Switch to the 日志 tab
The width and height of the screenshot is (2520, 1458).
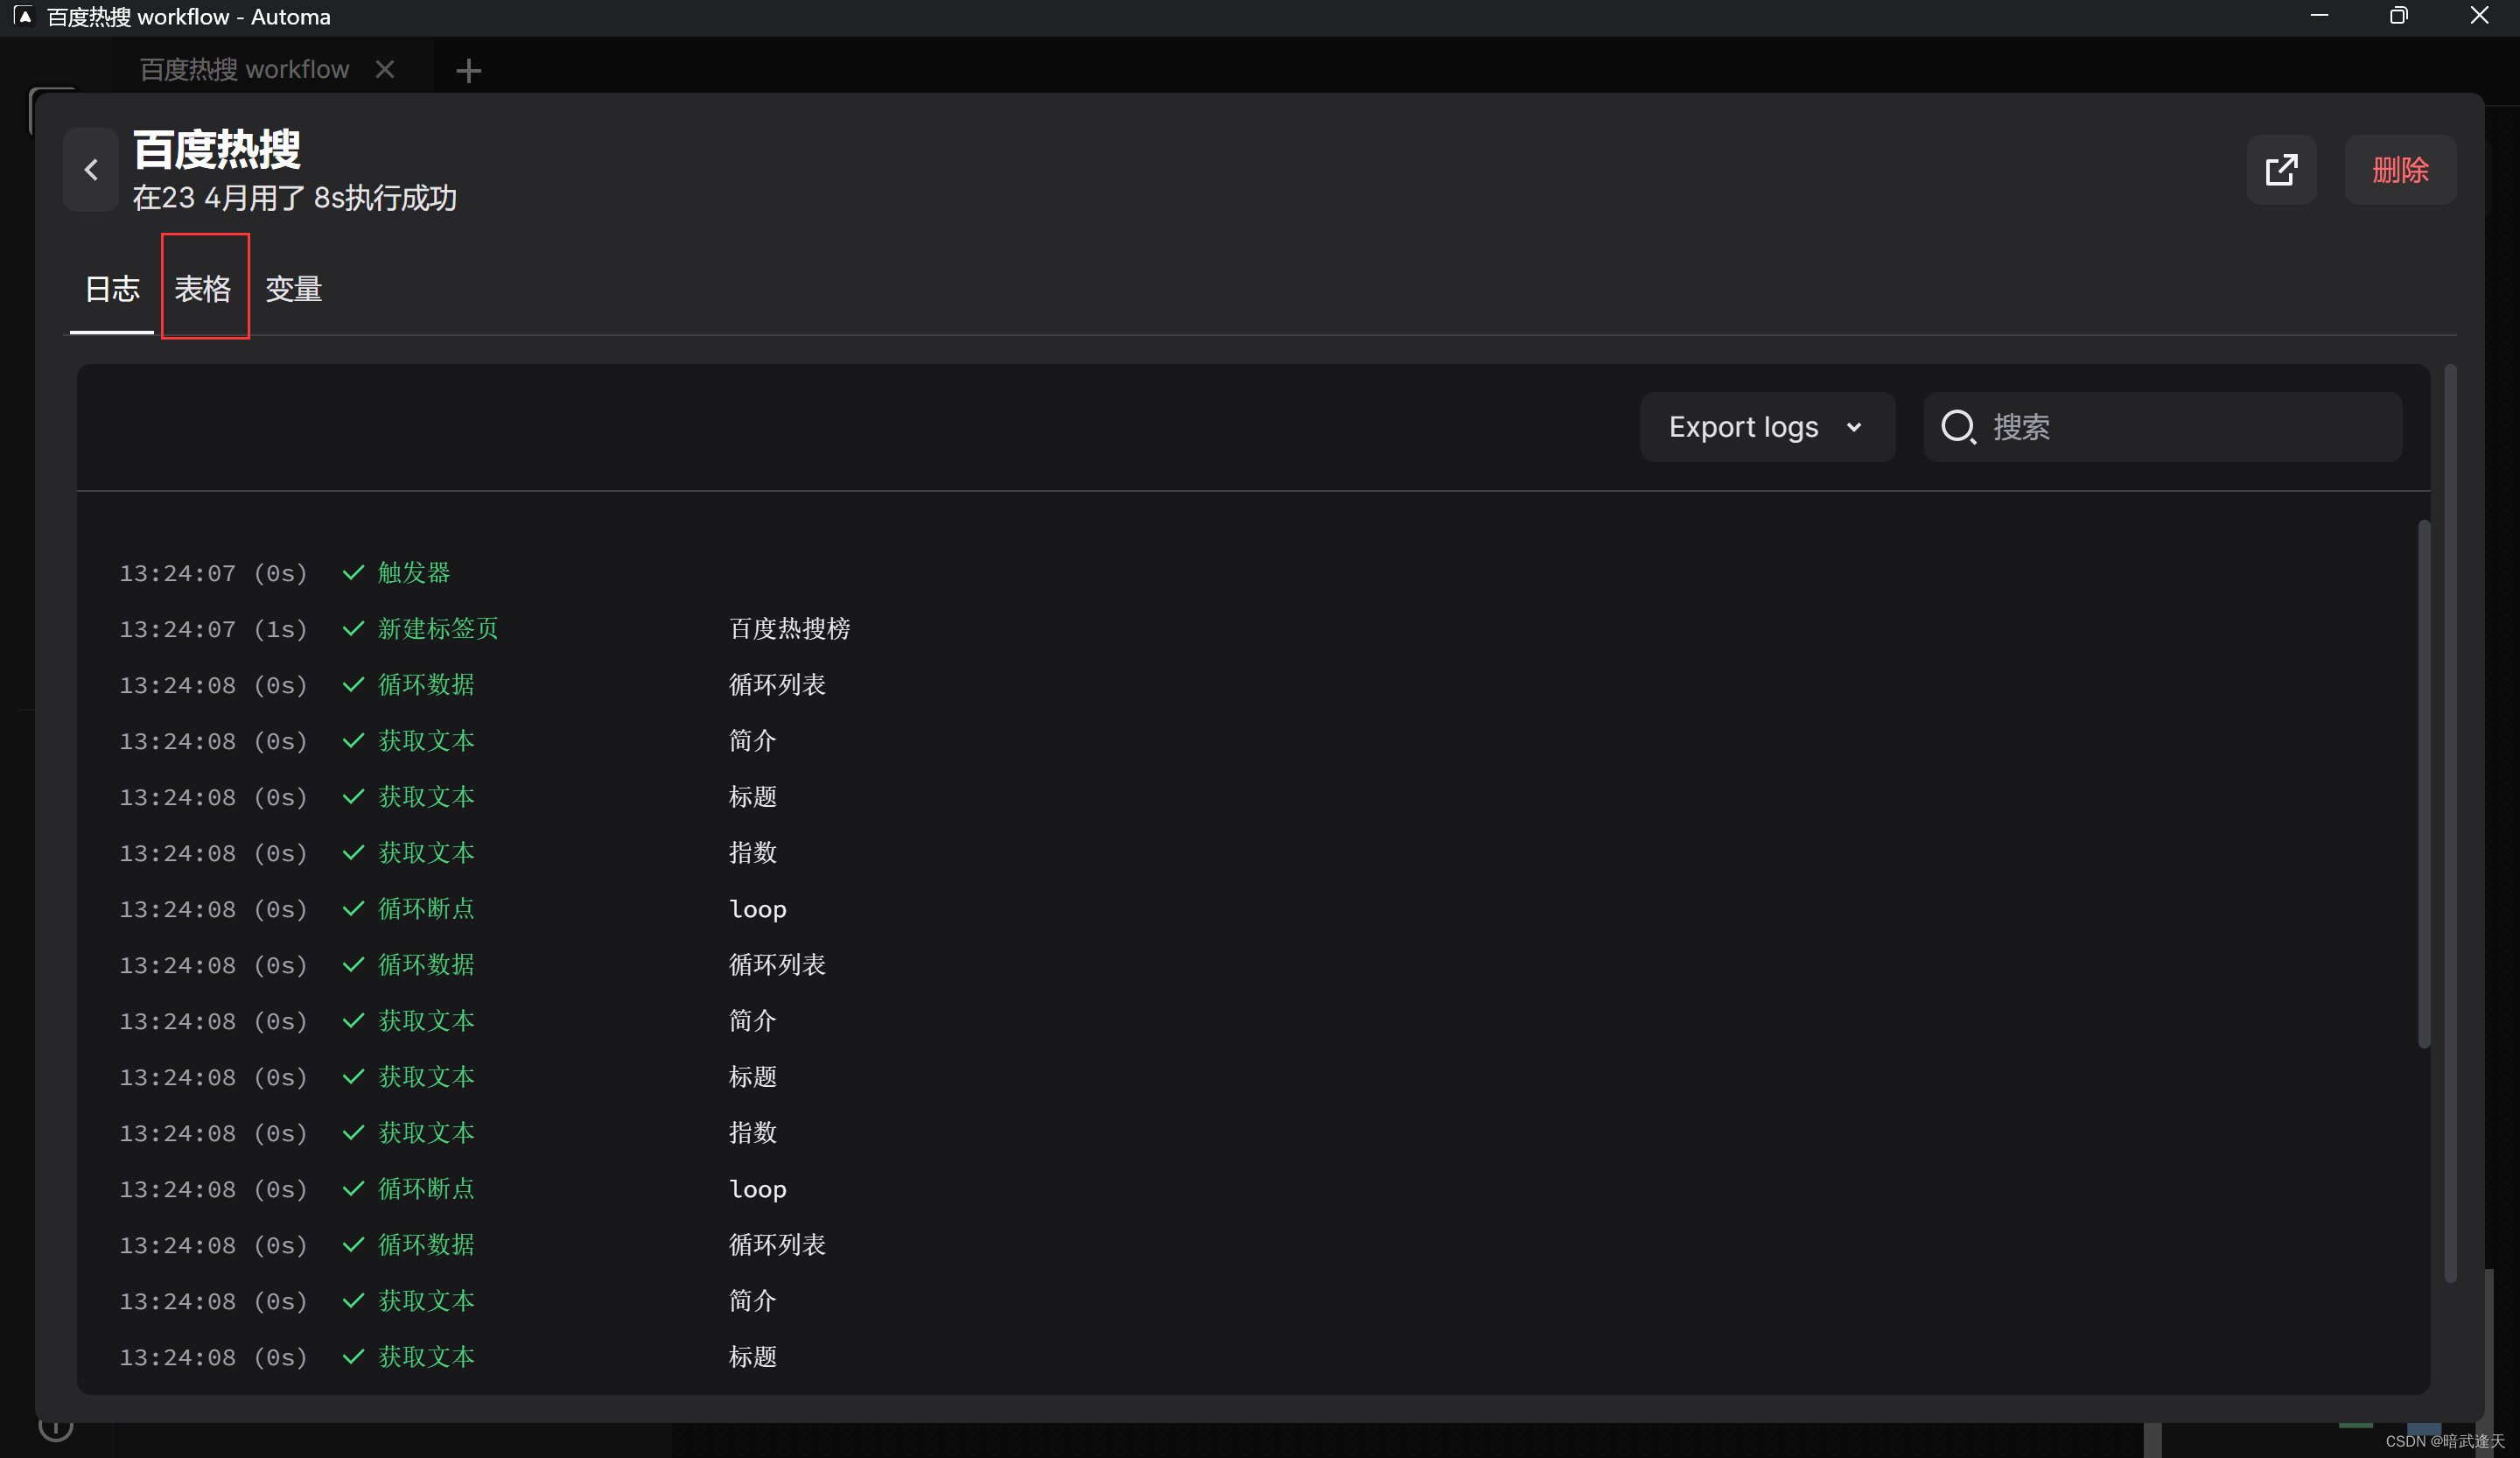[112, 288]
